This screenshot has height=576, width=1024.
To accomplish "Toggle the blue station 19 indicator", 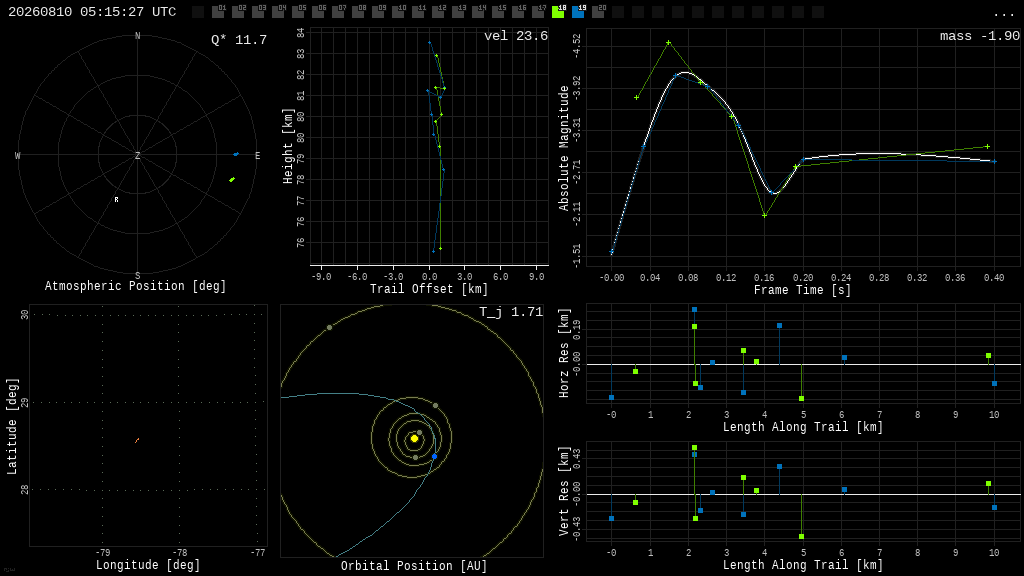I will point(579,11).
